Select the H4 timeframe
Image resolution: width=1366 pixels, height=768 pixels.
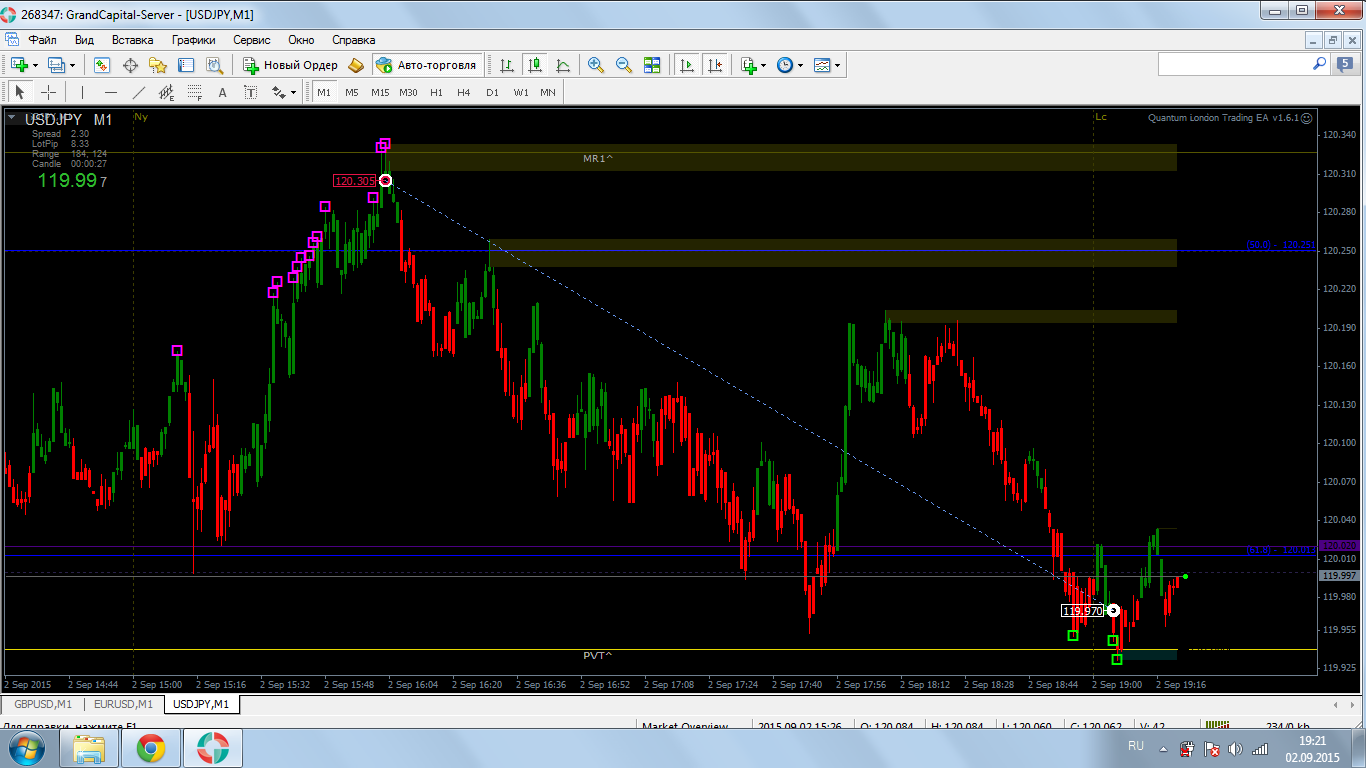(464, 92)
